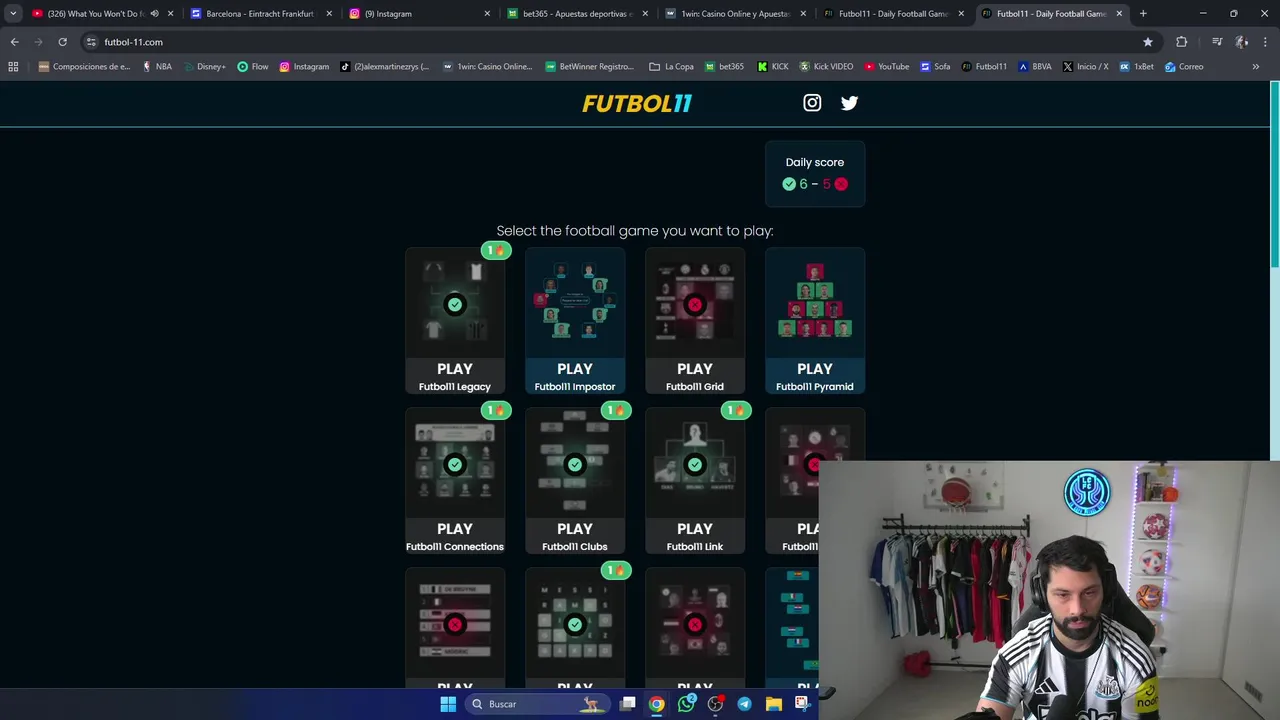Click the red cross on Futbol11 Grid
This screenshot has height=720, width=1280.
click(695, 304)
